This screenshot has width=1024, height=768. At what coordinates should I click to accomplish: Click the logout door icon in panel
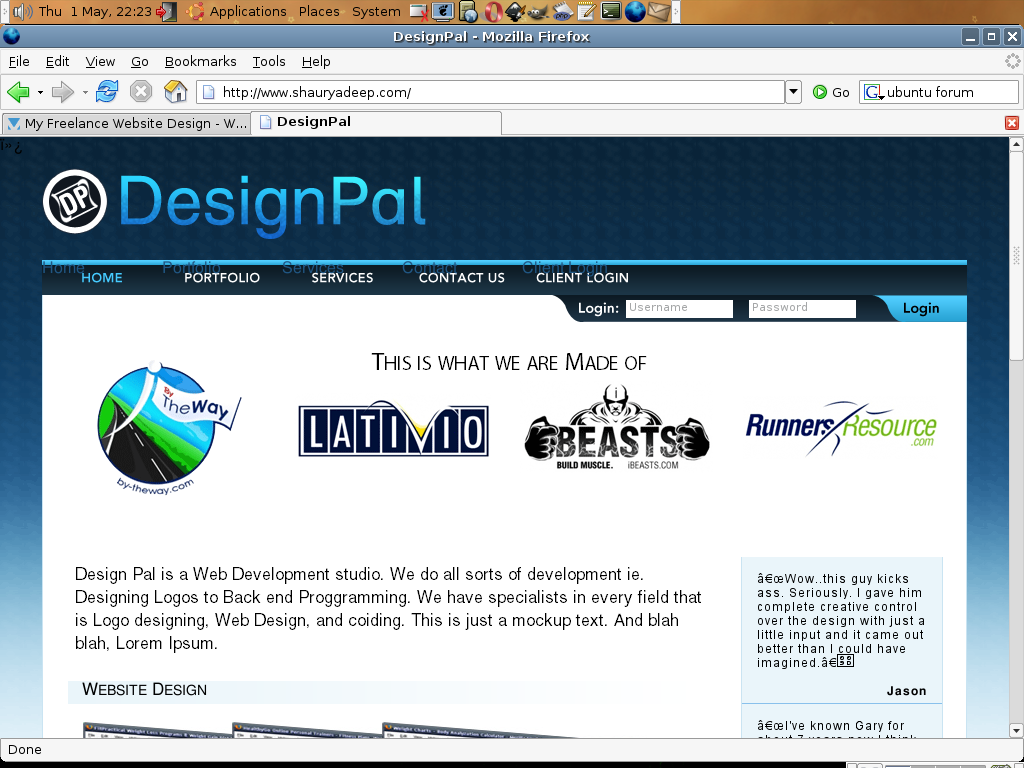(x=167, y=12)
